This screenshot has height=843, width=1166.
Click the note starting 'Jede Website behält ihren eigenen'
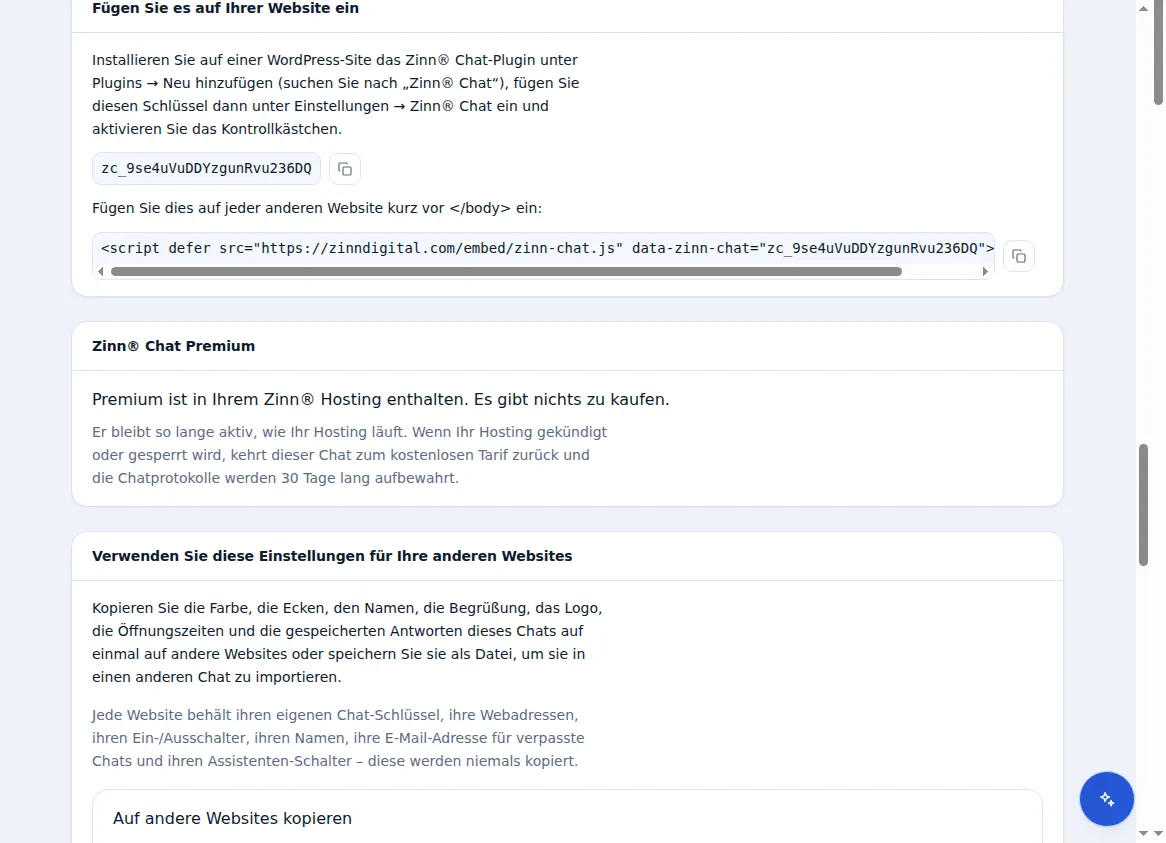(x=338, y=737)
